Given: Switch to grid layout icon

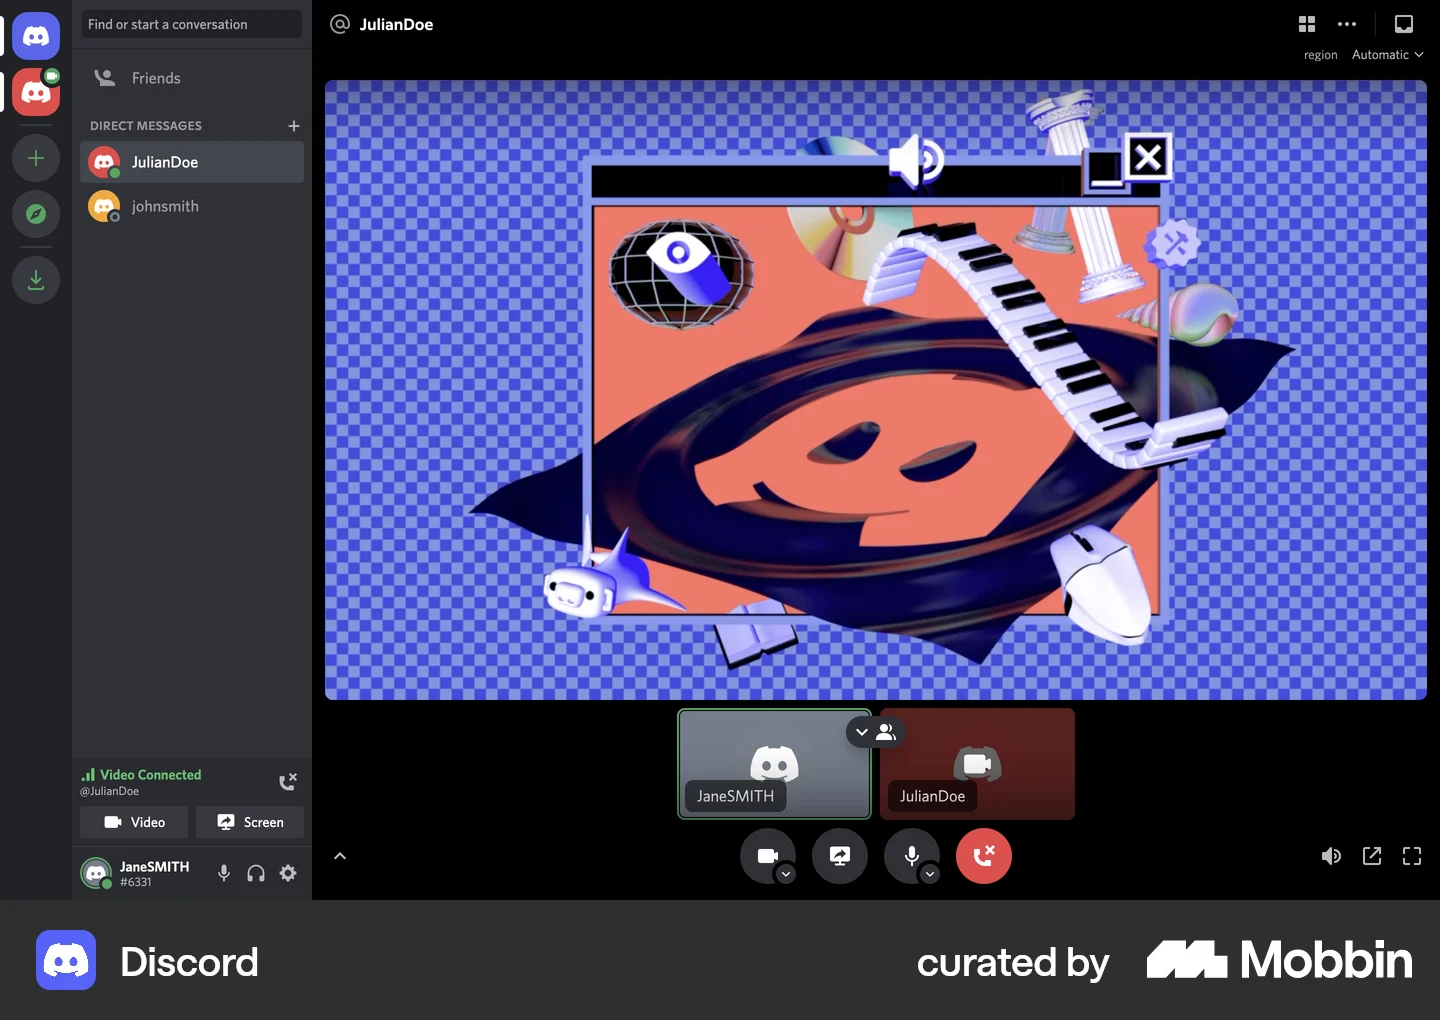Looking at the screenshot, I should point(1307,24).
